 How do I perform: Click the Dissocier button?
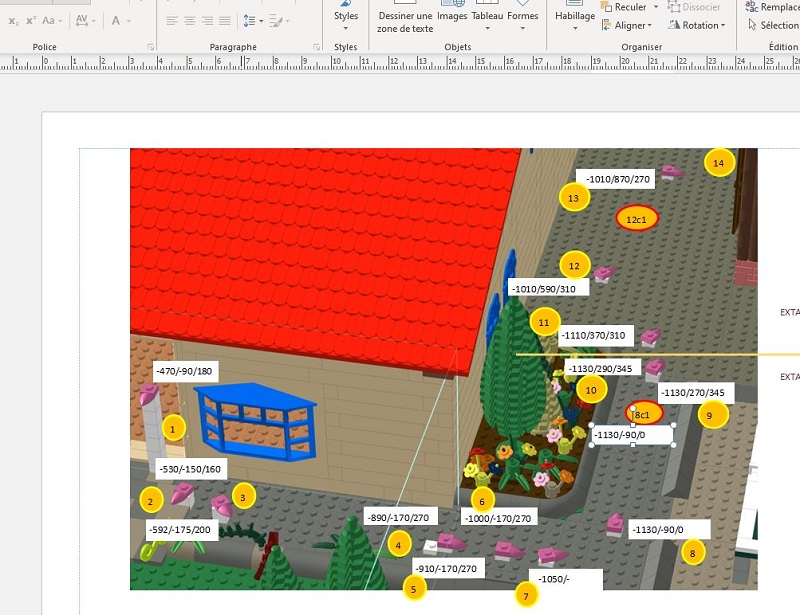pos(694,7)
